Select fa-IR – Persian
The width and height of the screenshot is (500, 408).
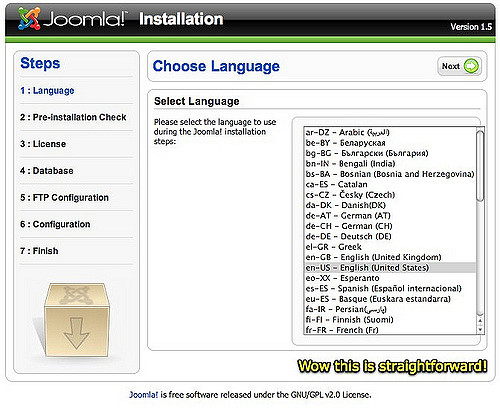390,309
